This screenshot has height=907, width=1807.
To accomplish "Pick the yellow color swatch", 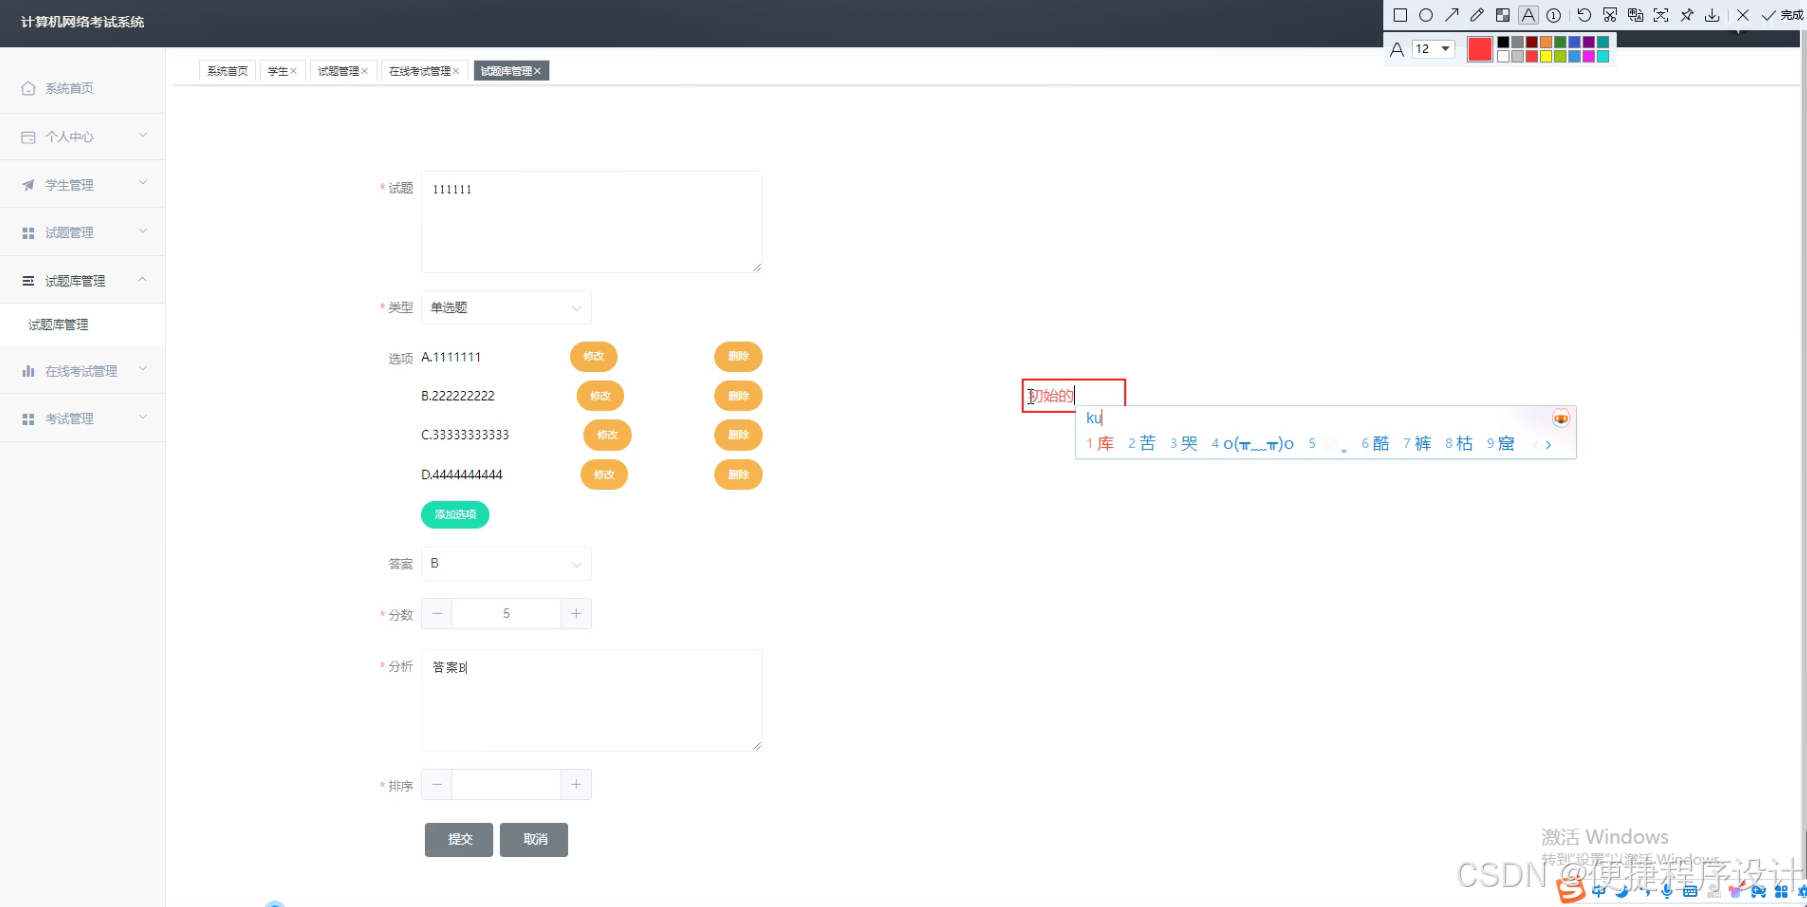I will 1546,56.
